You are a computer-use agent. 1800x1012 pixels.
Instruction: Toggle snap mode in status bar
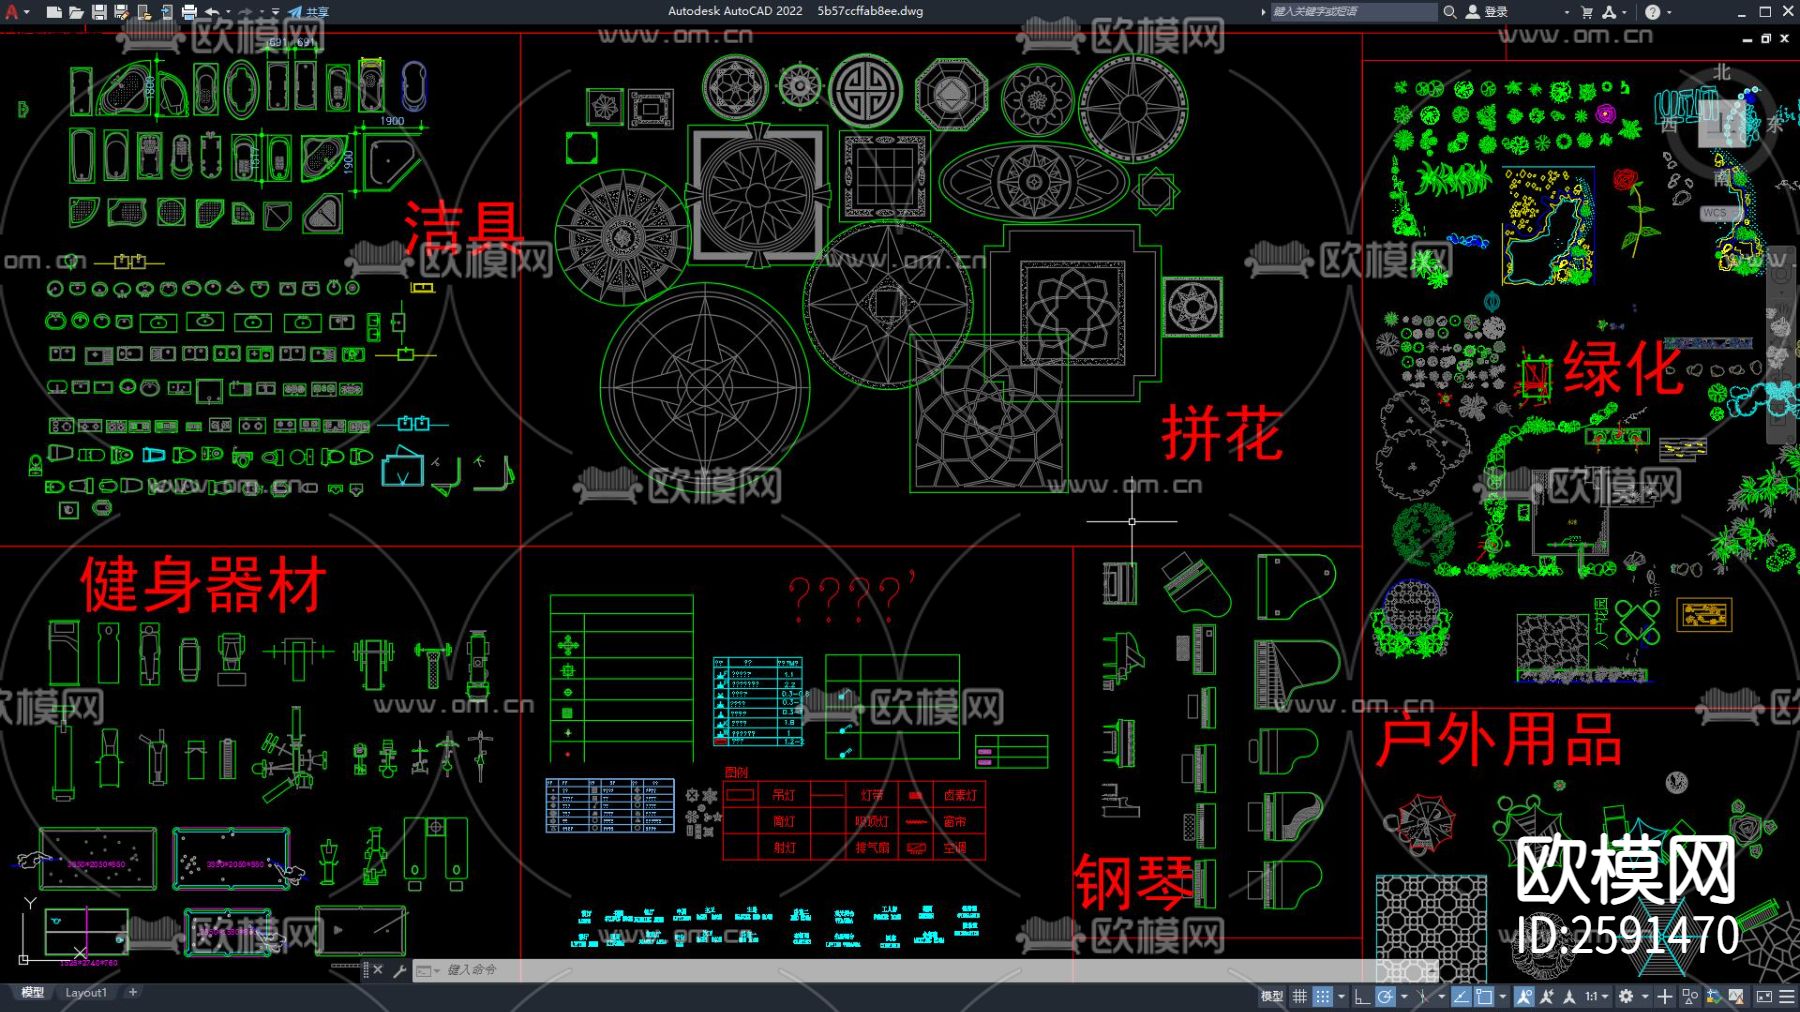pyautogui.click(x=1323, y=996)
